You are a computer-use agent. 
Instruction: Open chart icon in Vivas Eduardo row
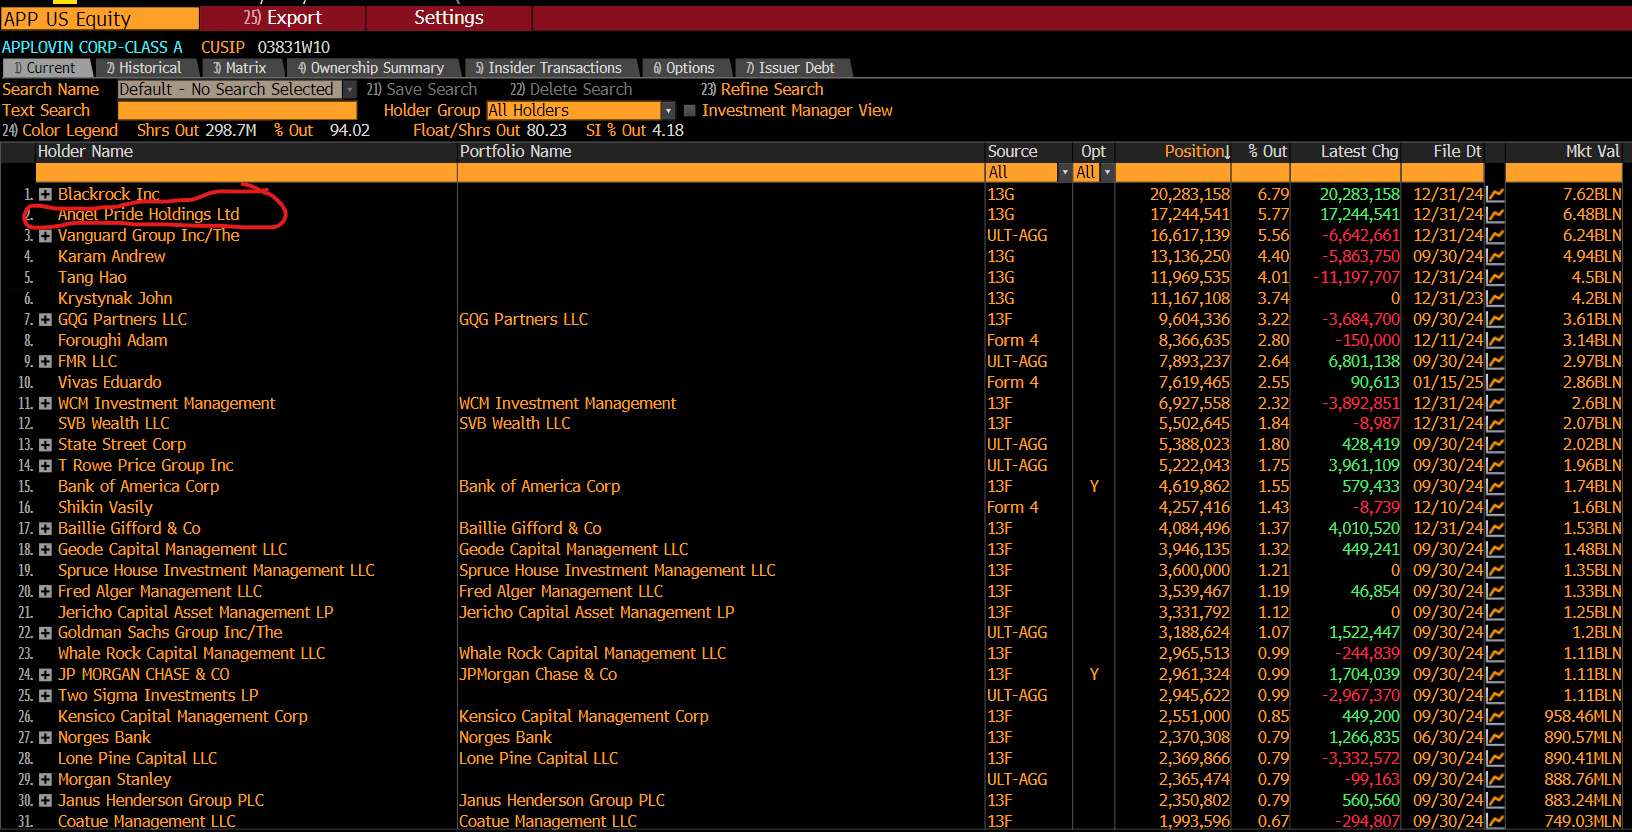[1495, 383]
